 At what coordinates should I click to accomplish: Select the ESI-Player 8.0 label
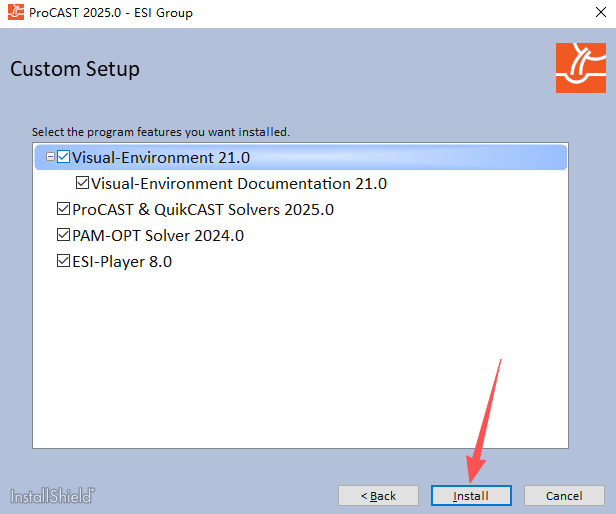coord(122,261)
